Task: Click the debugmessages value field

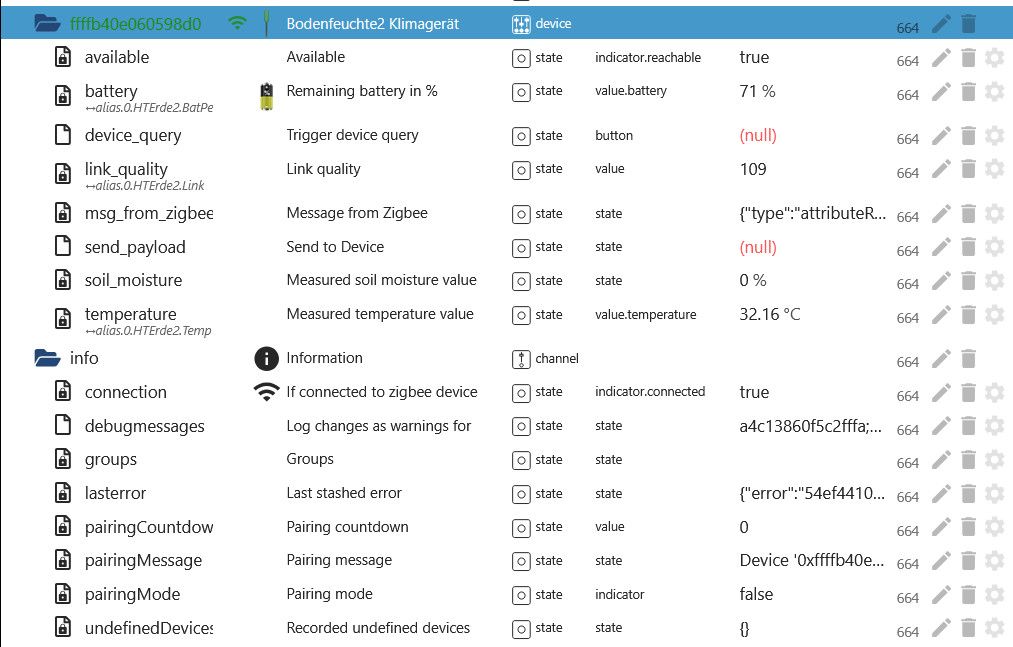Action: coord(810,426)
